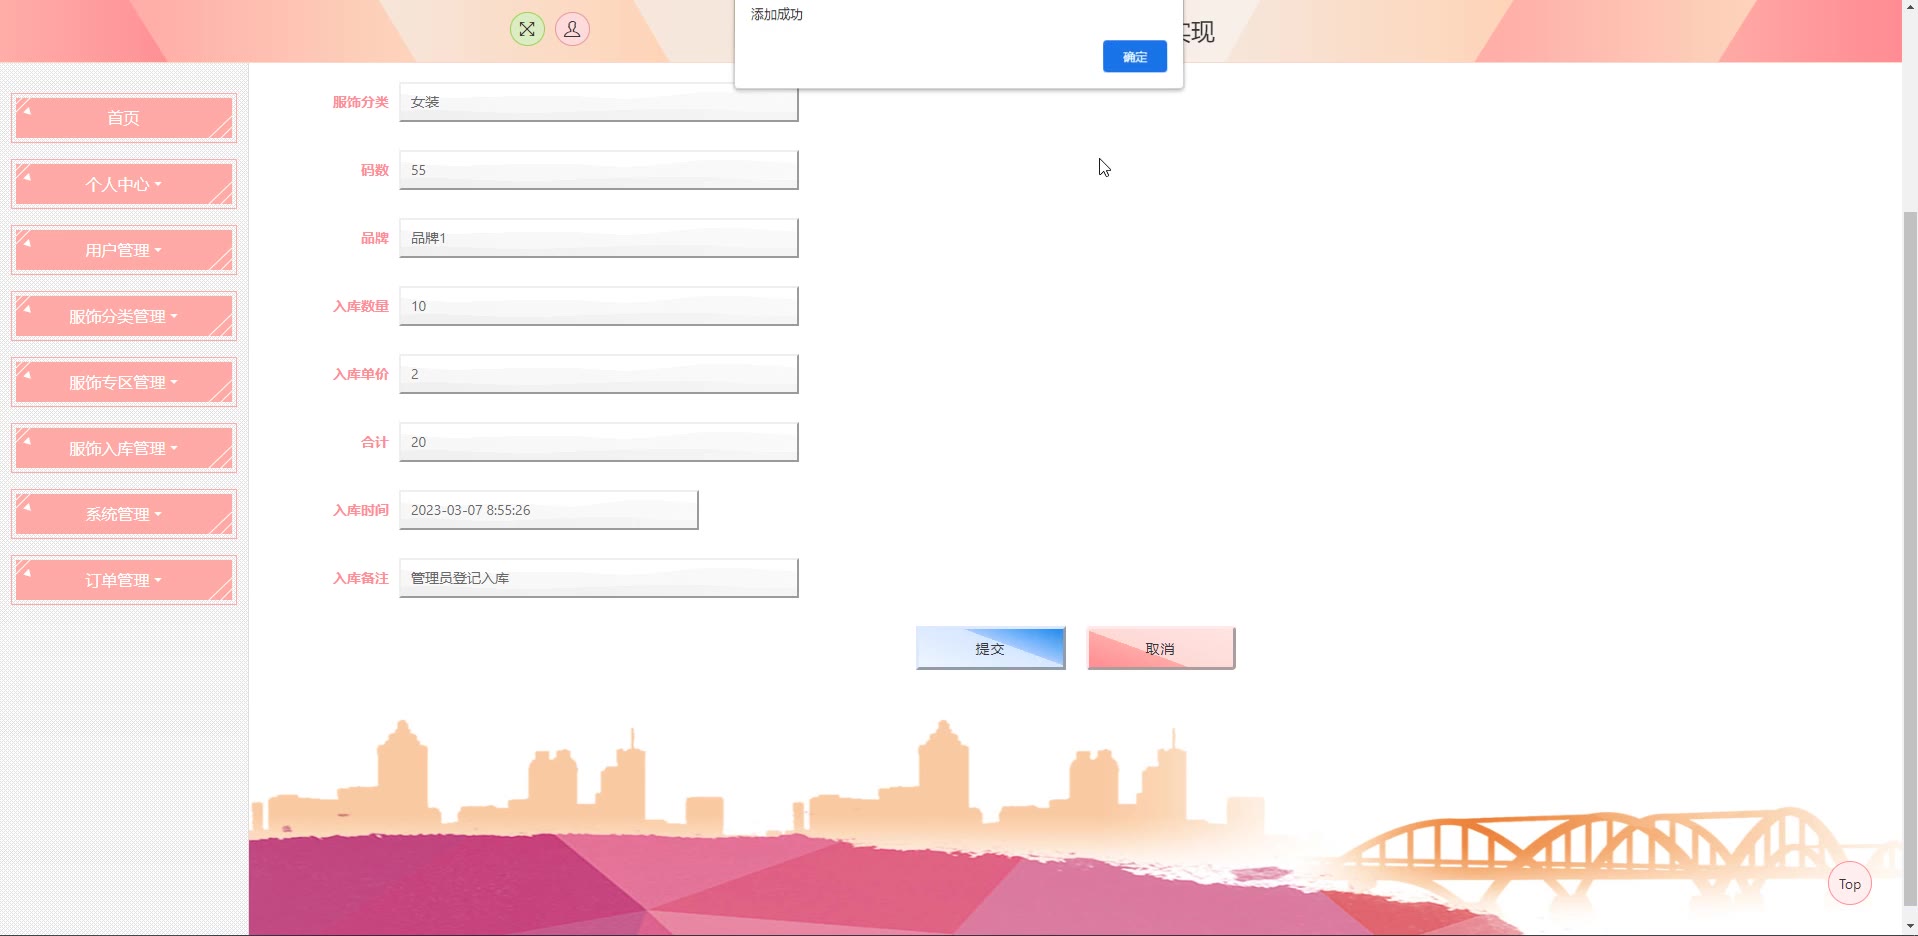Expand the 服饰入库管理 sidebar menu

124,448
